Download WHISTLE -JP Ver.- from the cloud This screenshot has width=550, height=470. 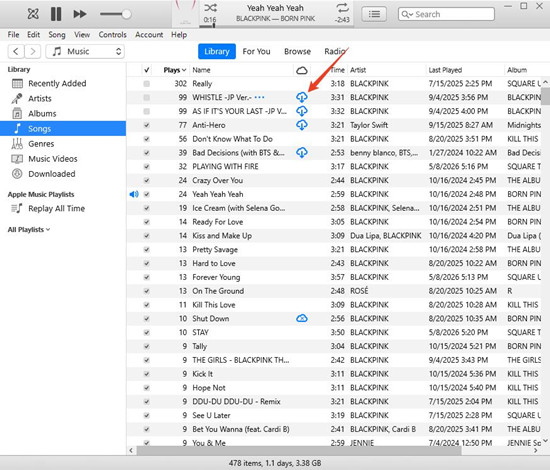tap(302, 97)
